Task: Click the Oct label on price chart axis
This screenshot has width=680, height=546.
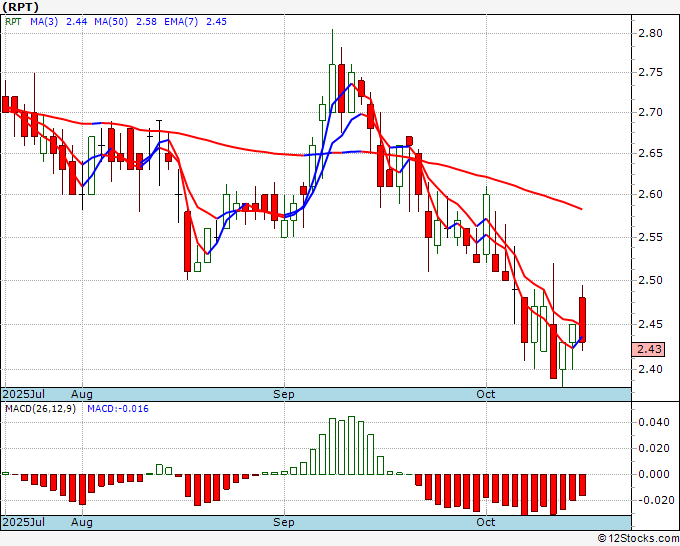Action: [x=486, y=394]
